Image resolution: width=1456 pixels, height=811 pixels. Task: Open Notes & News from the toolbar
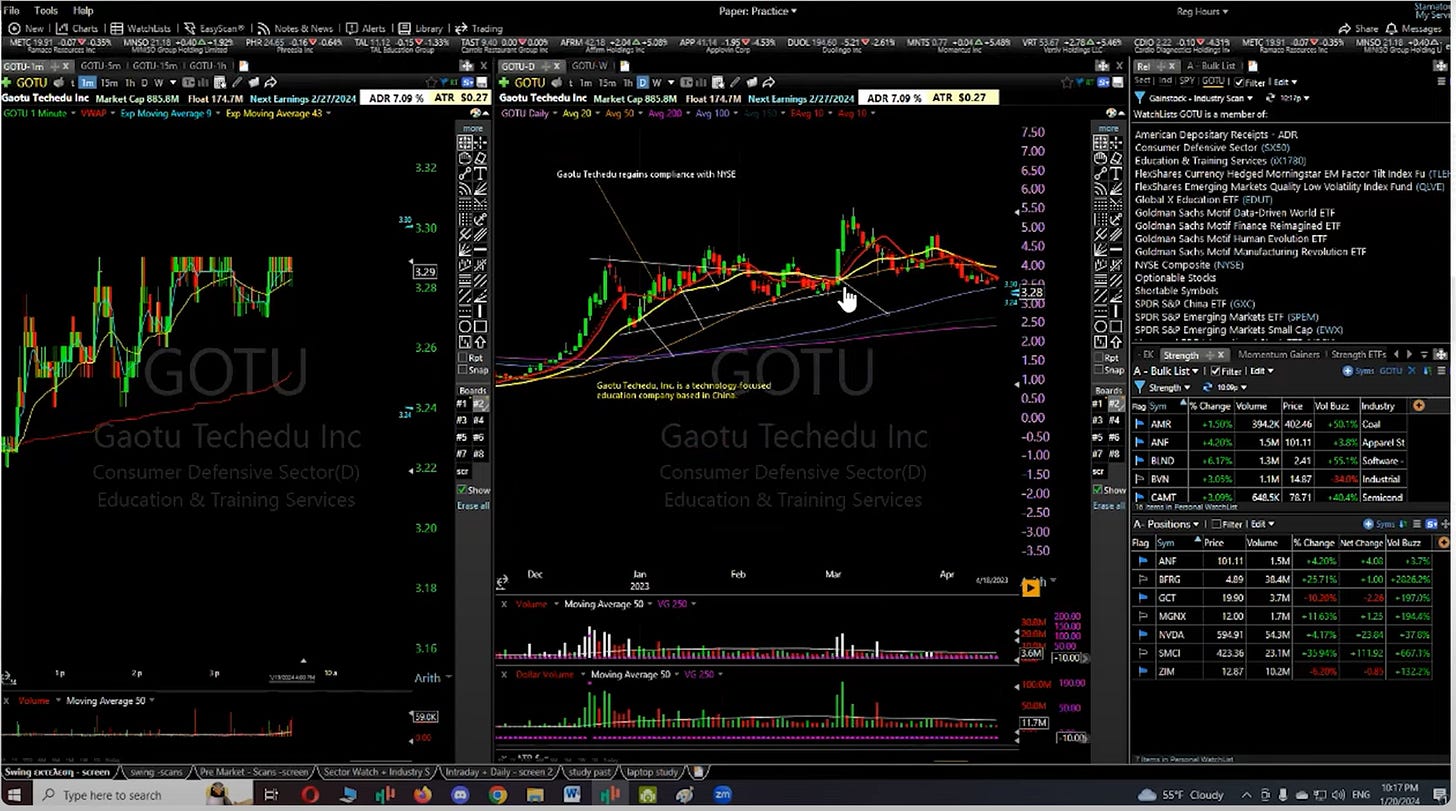295,28
